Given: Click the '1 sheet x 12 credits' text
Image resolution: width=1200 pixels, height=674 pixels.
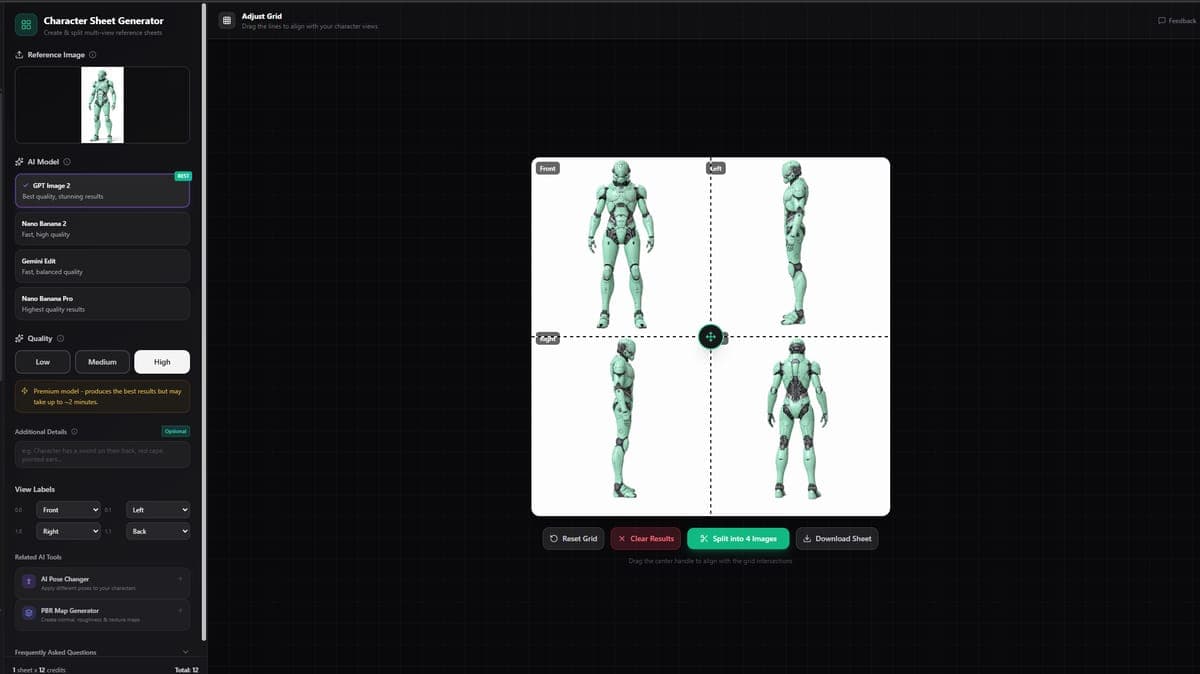Looking at the screenshot, I should point(39,669).
